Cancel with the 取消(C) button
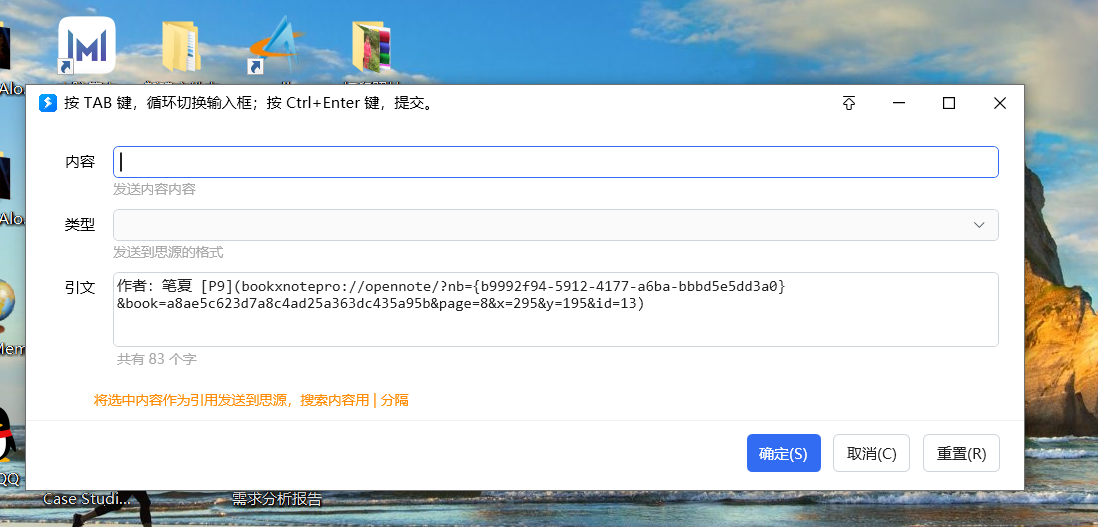This screenshot has height=527, width=1098. [x=871, y=454]
